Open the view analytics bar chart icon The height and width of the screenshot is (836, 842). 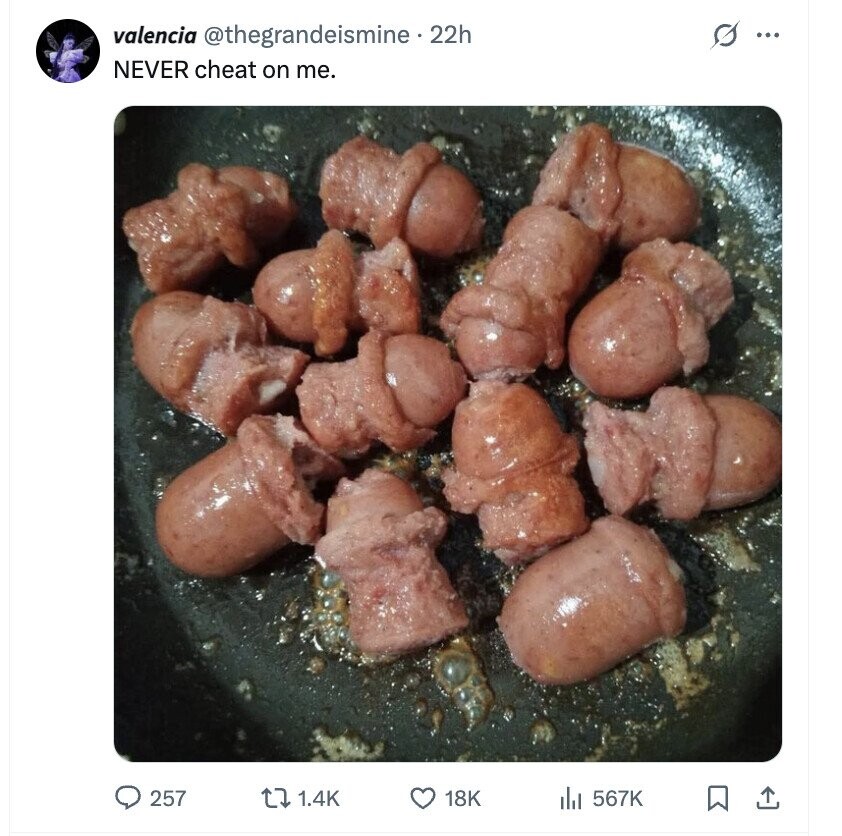pyautogui.click(x=571, y=798)
